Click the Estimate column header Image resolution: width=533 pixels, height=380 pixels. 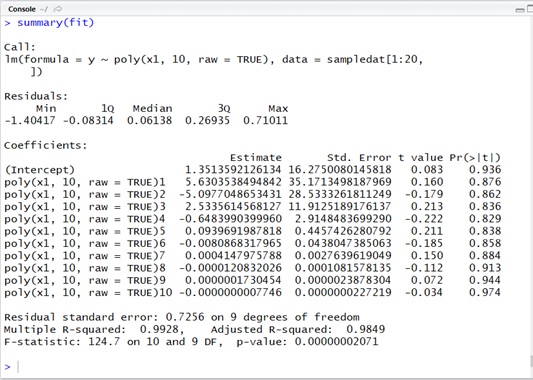[x=256, y=158]
